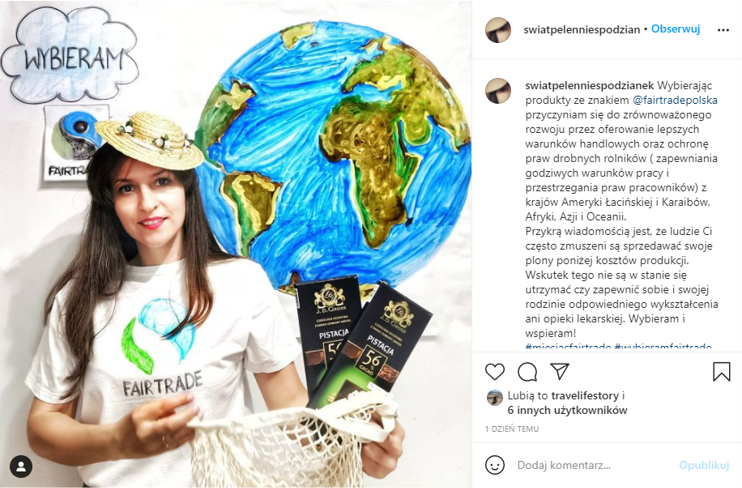Open header username swiatpelenniespodzian
The image size is (742, 488).
click(x=582, y=29)
